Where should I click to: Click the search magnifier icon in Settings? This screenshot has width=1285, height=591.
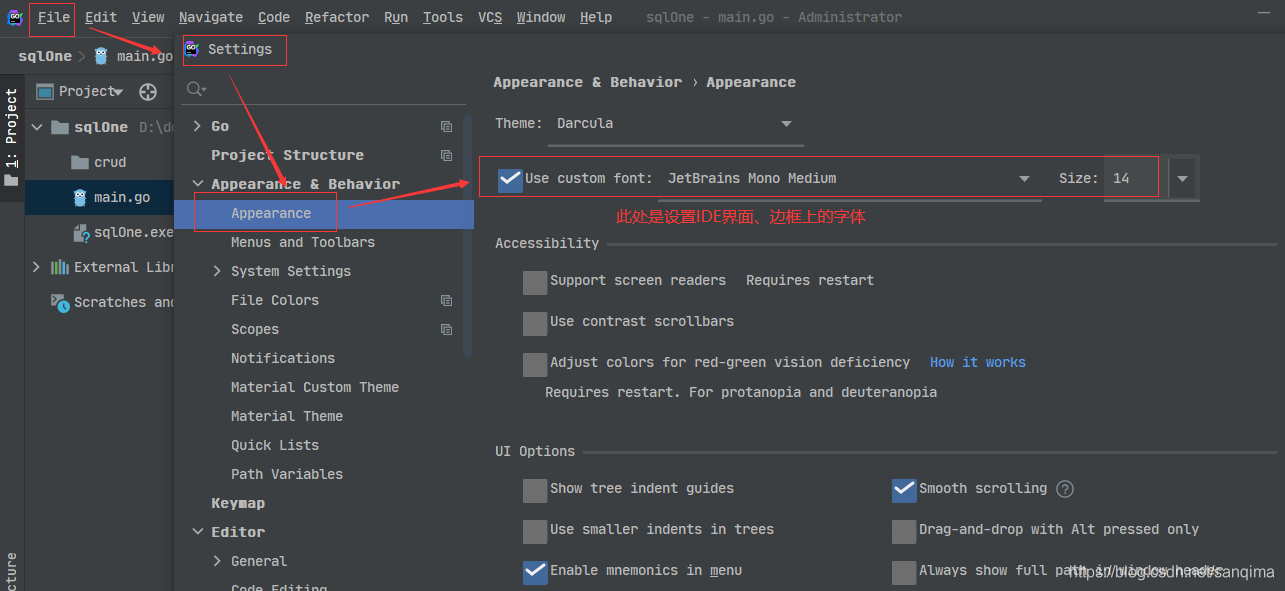pos(197,89)
